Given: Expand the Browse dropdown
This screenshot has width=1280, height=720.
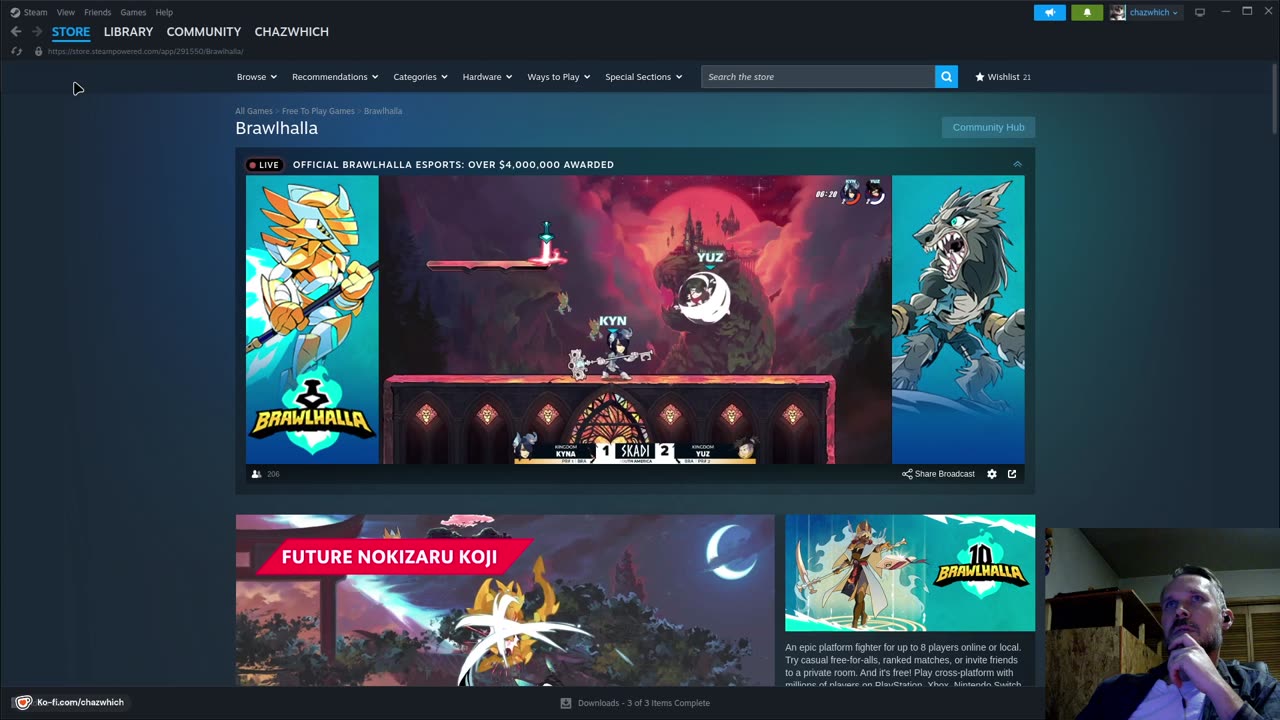Looking at the screenshot, I should coord(257,77).
